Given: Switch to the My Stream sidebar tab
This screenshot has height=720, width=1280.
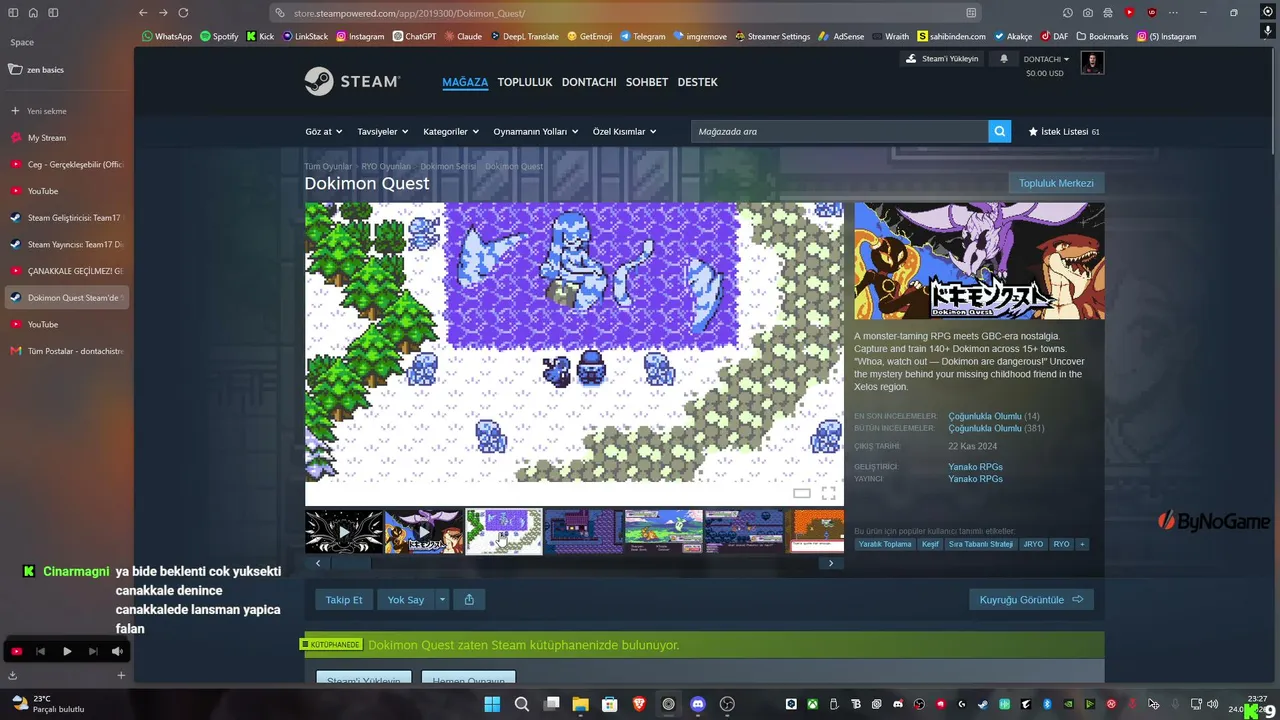Looking at the screenshot, I should (66, 138).
